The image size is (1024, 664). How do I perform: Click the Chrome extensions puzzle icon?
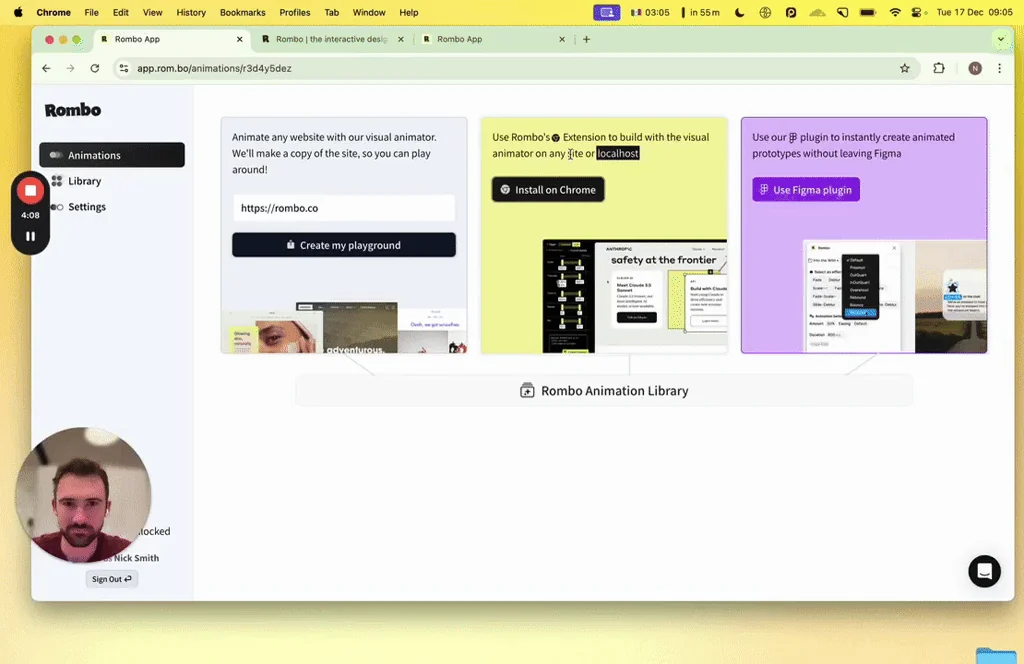point(938,68)
